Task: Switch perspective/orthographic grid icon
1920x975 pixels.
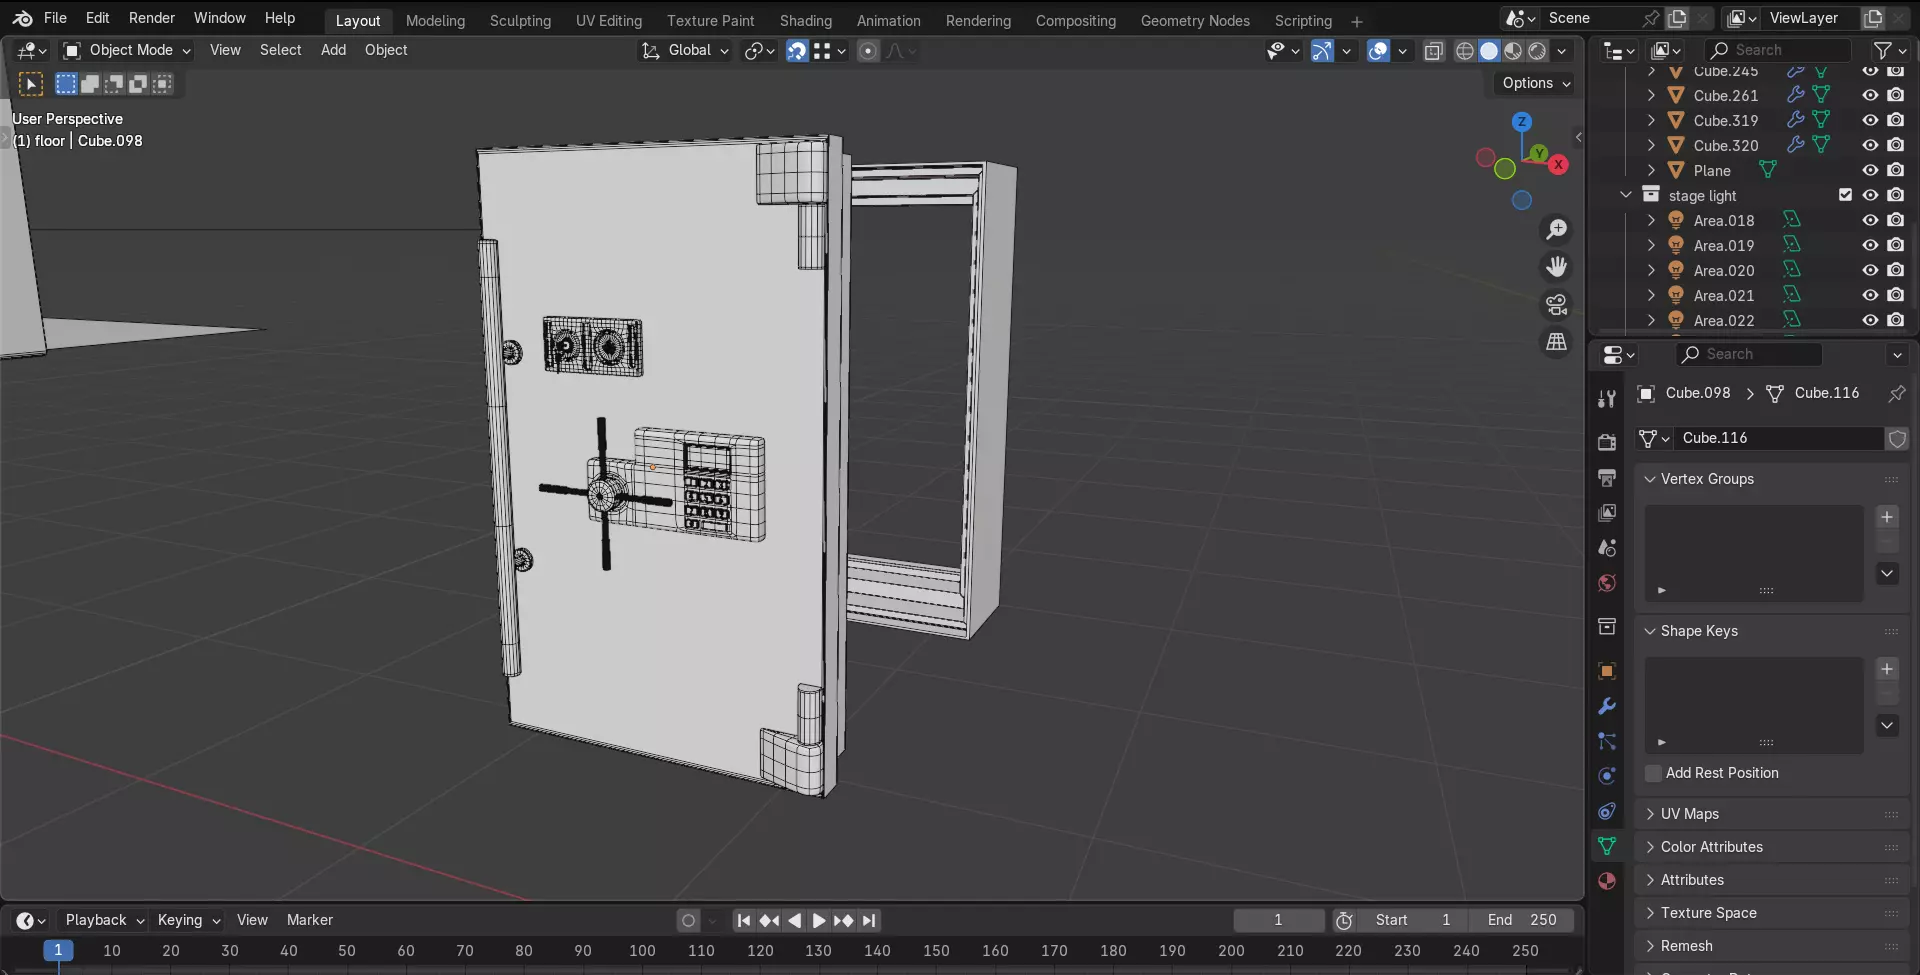Action: click(x=1557, y=342)
